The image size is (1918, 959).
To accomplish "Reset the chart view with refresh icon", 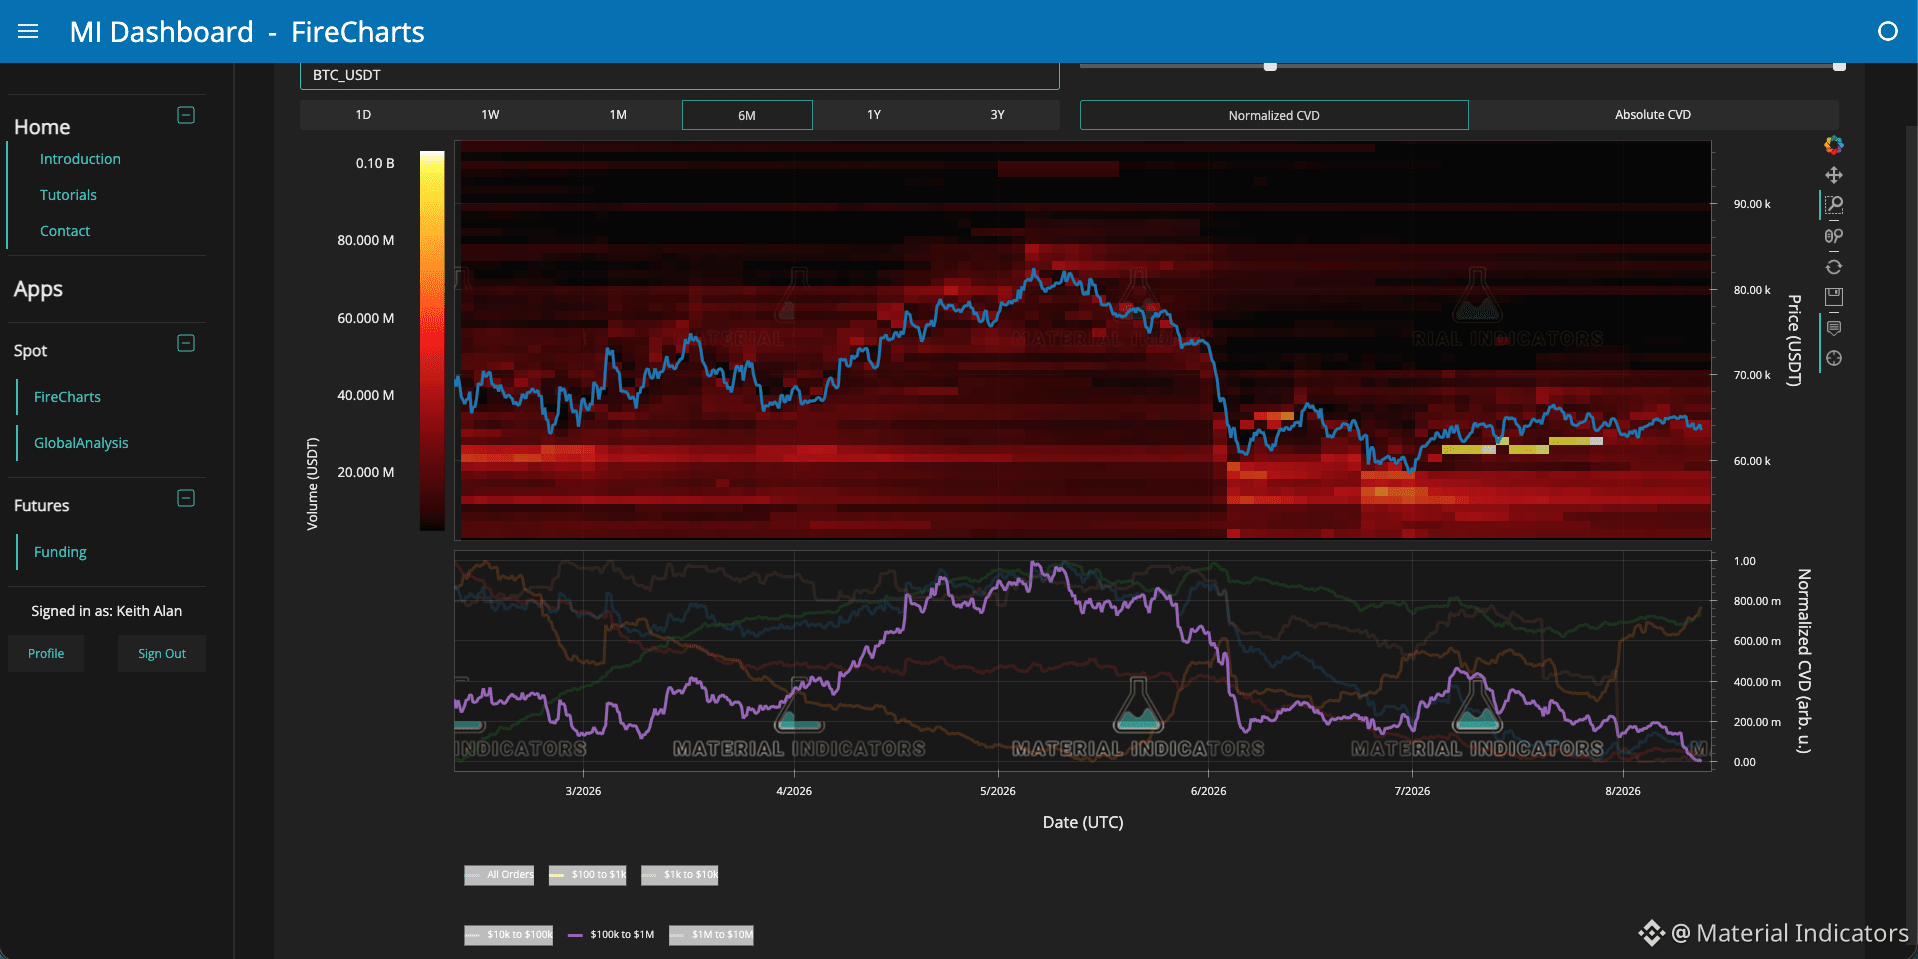I will coord(1833,267).
